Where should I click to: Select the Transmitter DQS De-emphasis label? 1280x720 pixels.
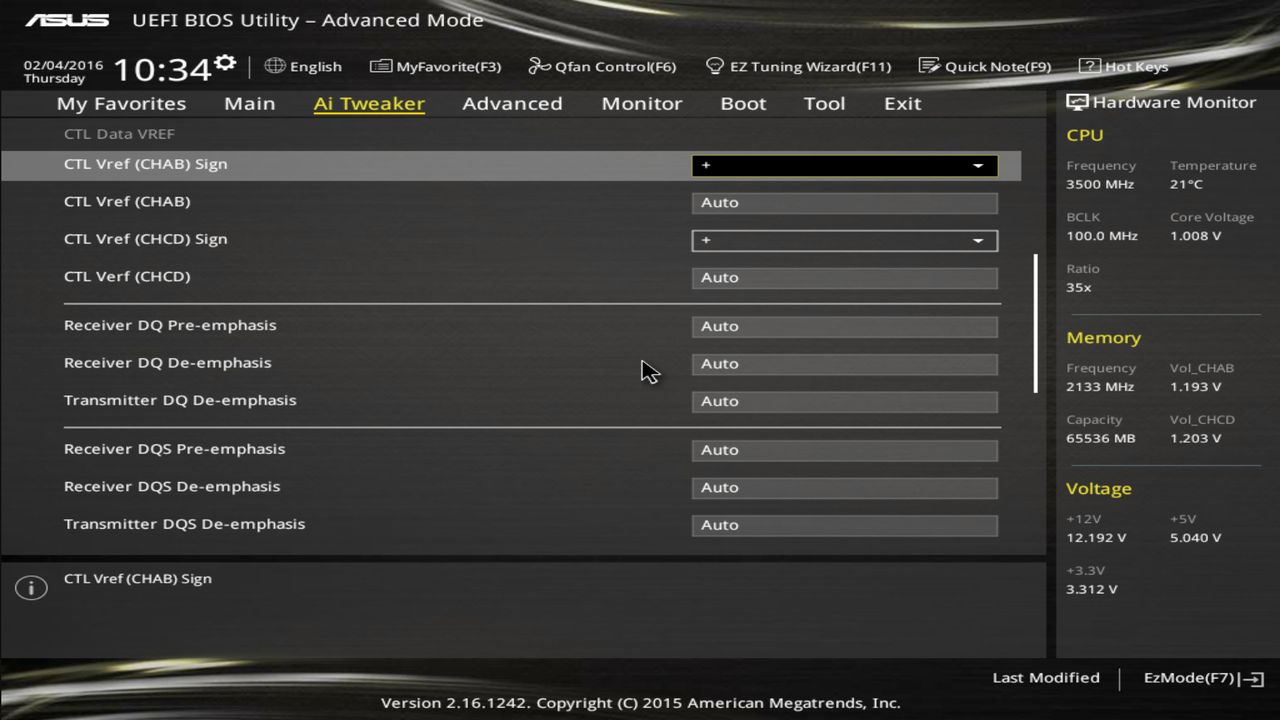[185, 524]
